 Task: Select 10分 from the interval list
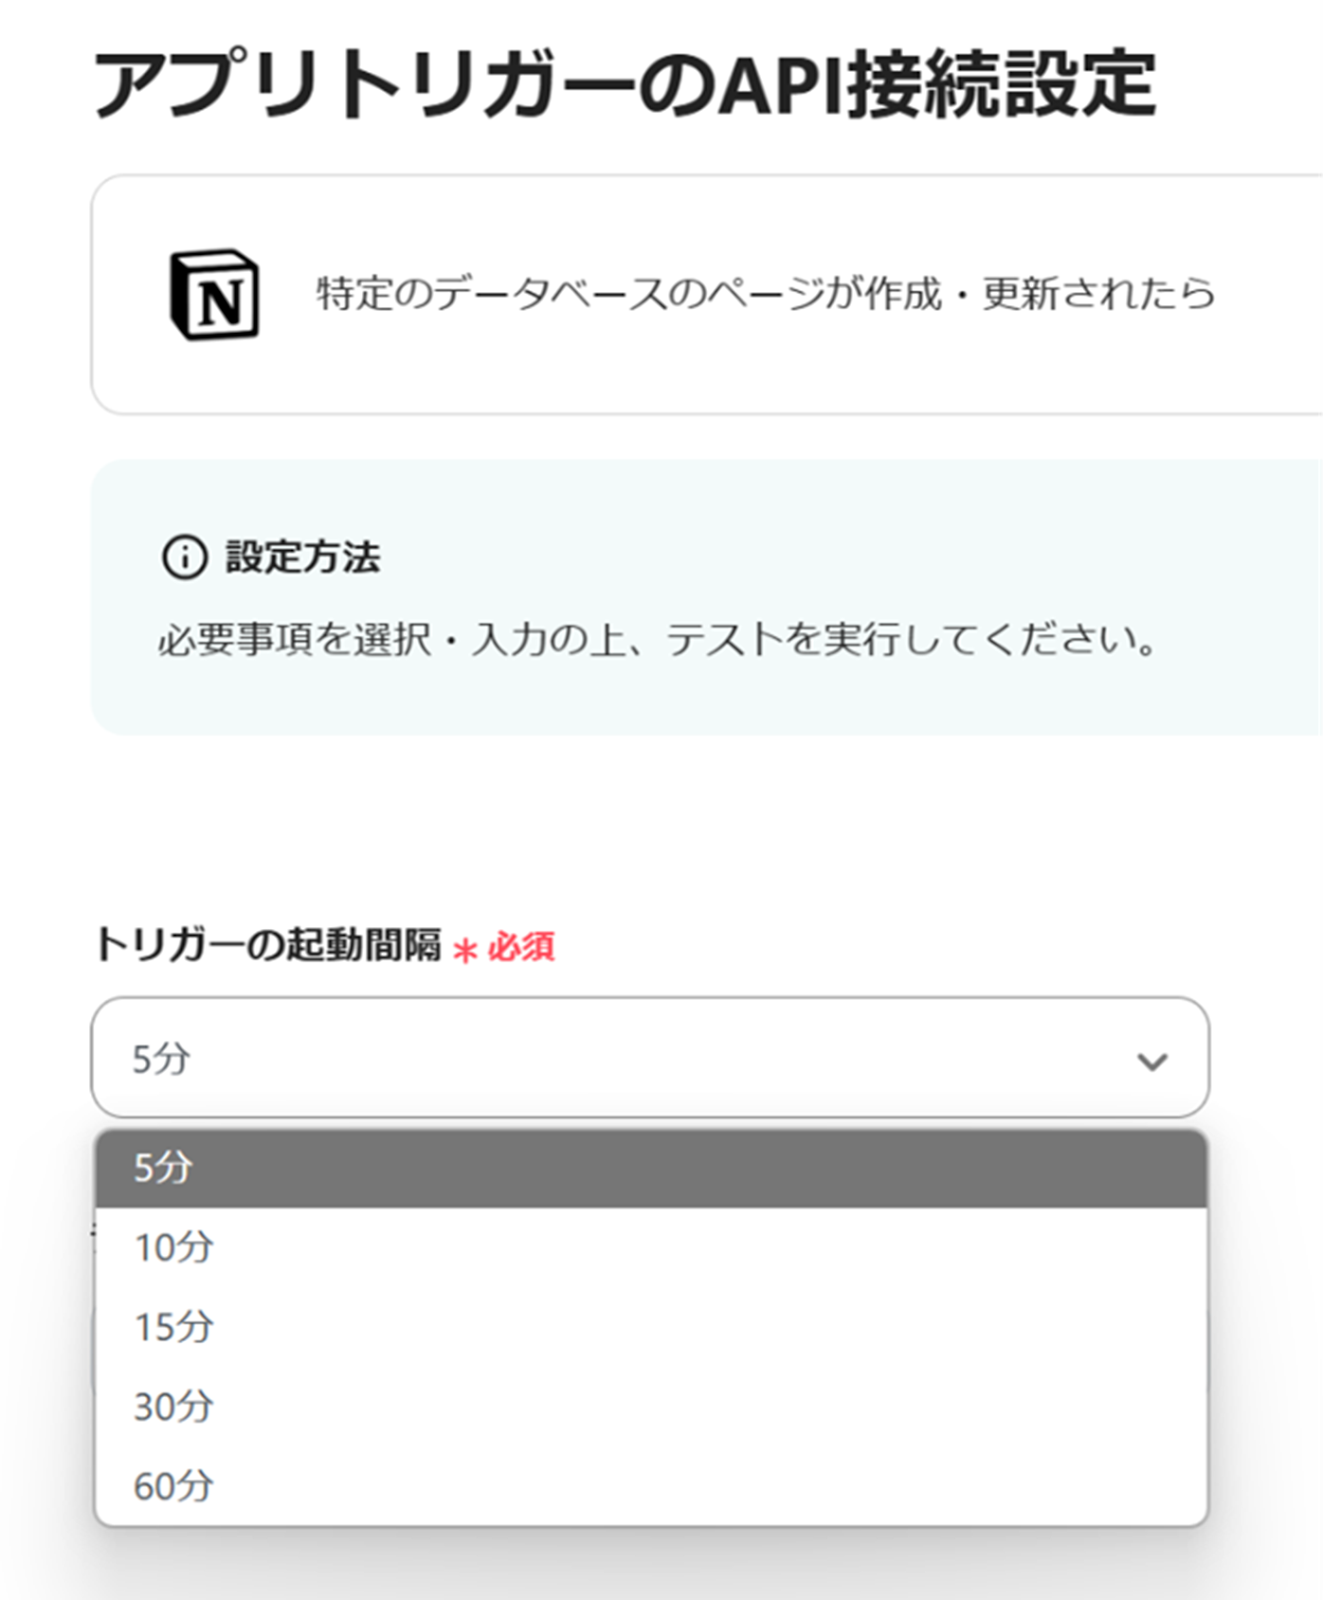click(x=174, y=1247)
